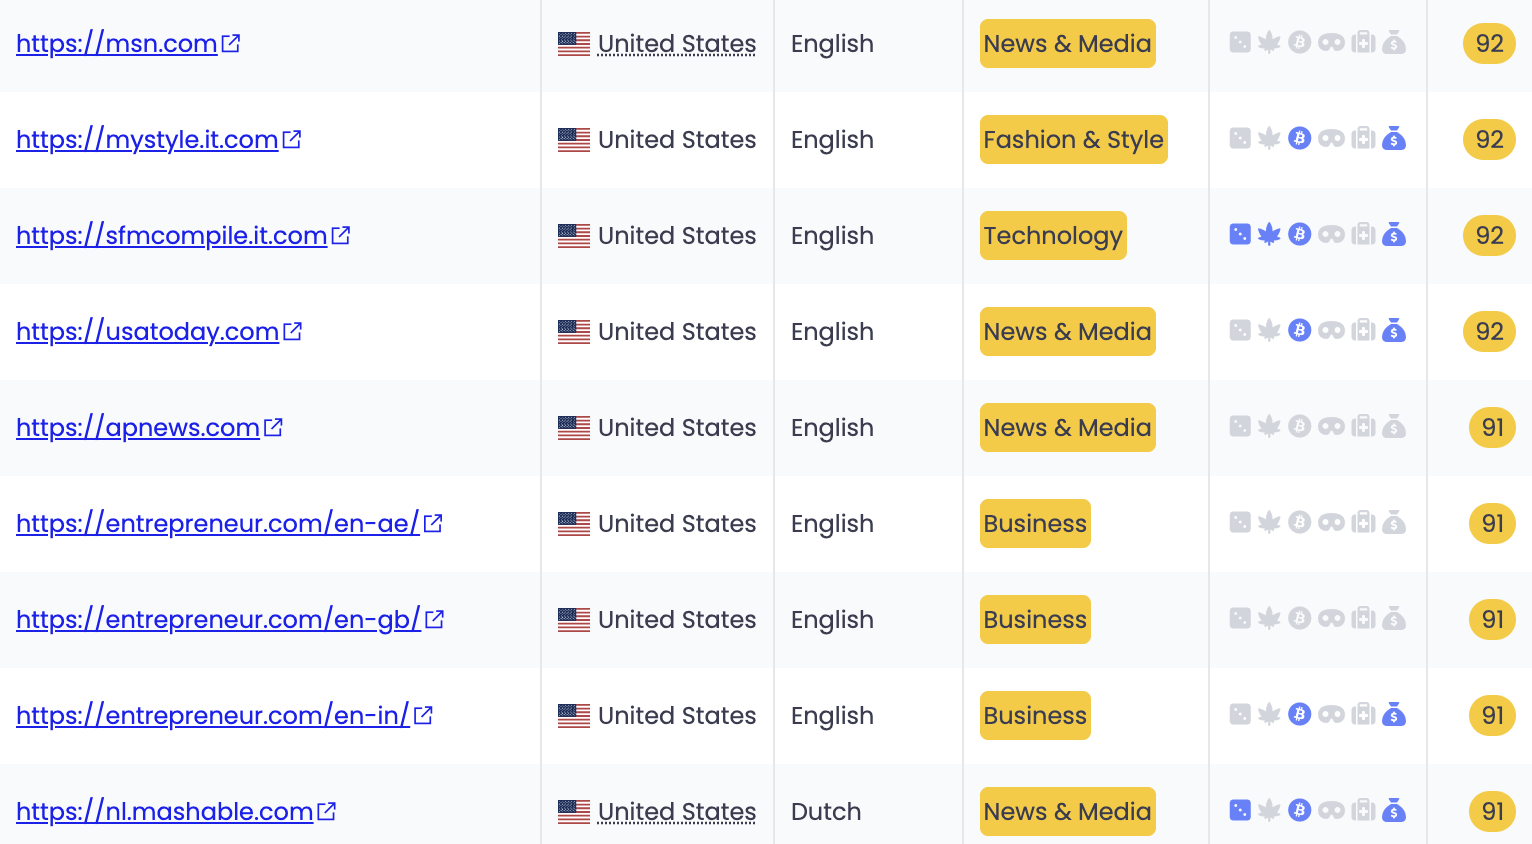Click the money bag icon for usatoday.com
Image resolution: width=1532 pixels, height=844 pixels.
1394,331
